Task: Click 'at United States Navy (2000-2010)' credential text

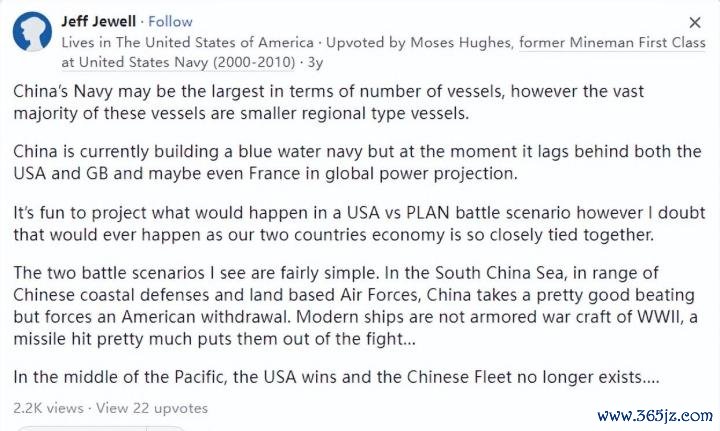Action: pyautogui.click(x=178, y=62)
